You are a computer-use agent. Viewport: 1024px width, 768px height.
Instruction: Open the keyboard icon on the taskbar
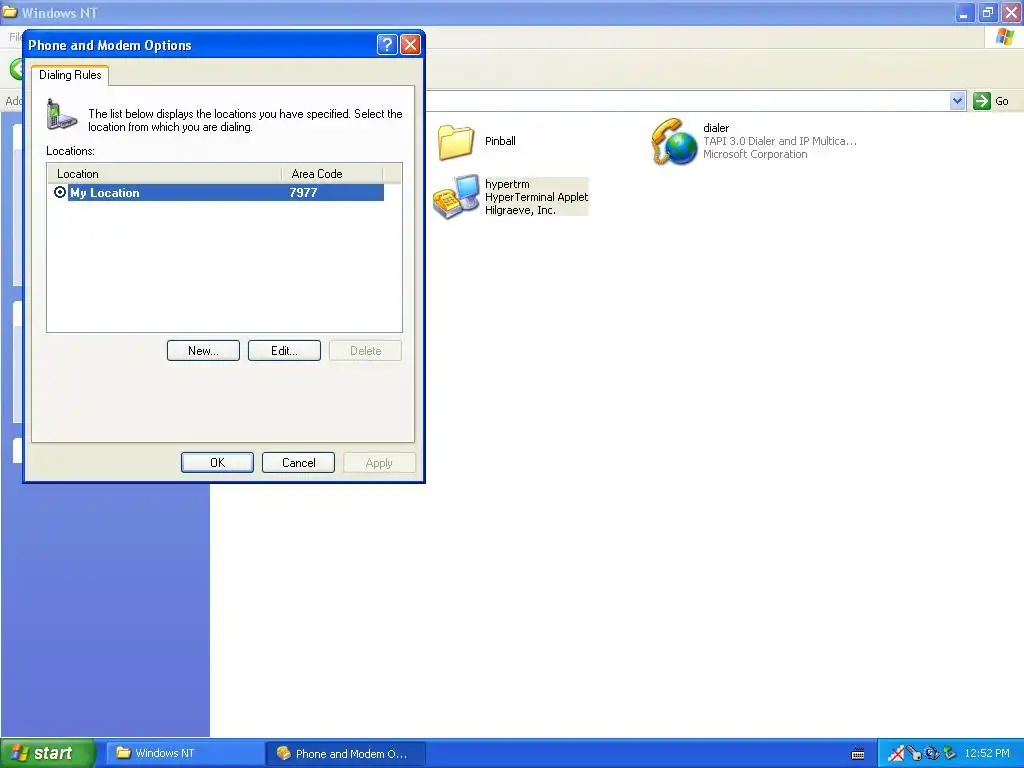pos(858,754)
